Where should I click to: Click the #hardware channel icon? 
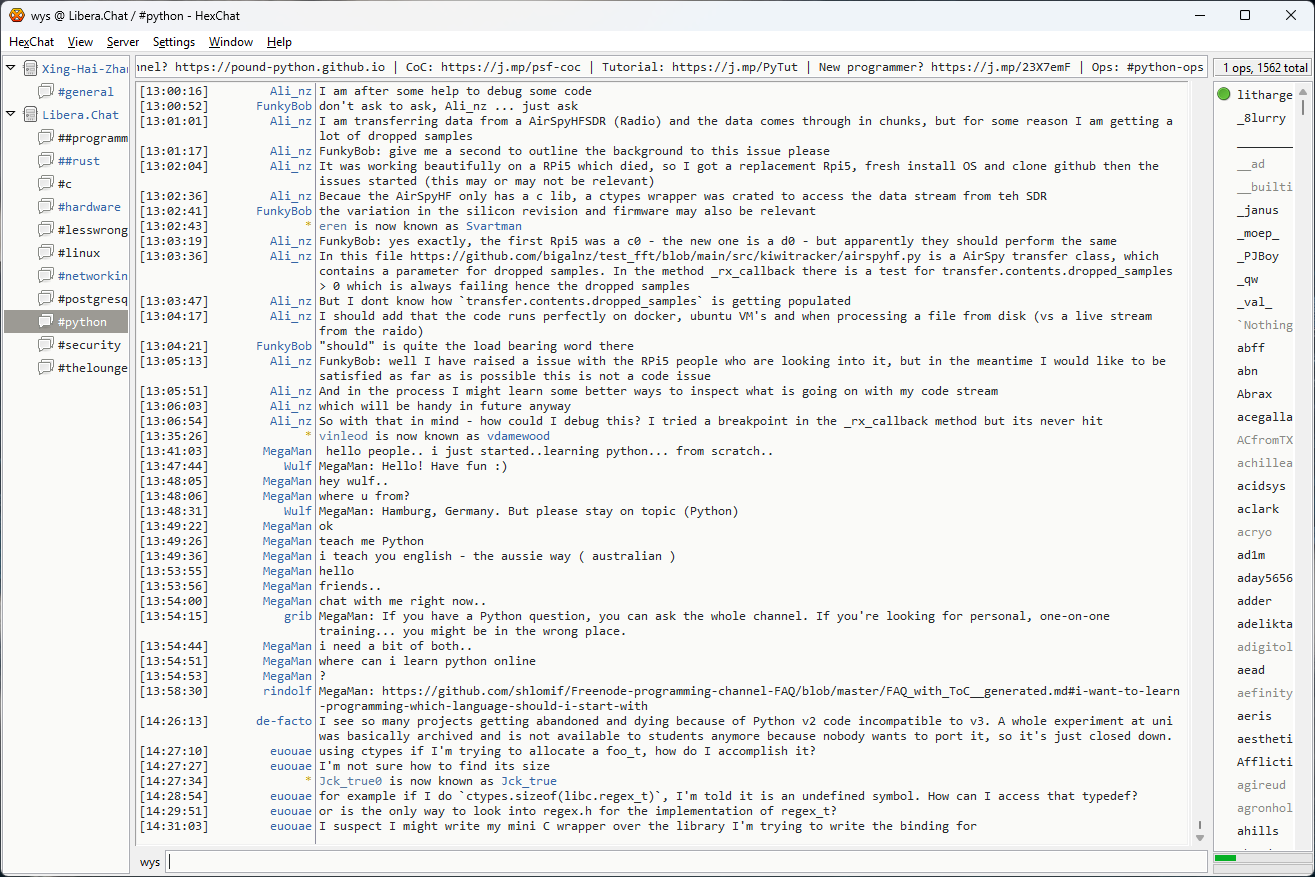click(46, 207)
